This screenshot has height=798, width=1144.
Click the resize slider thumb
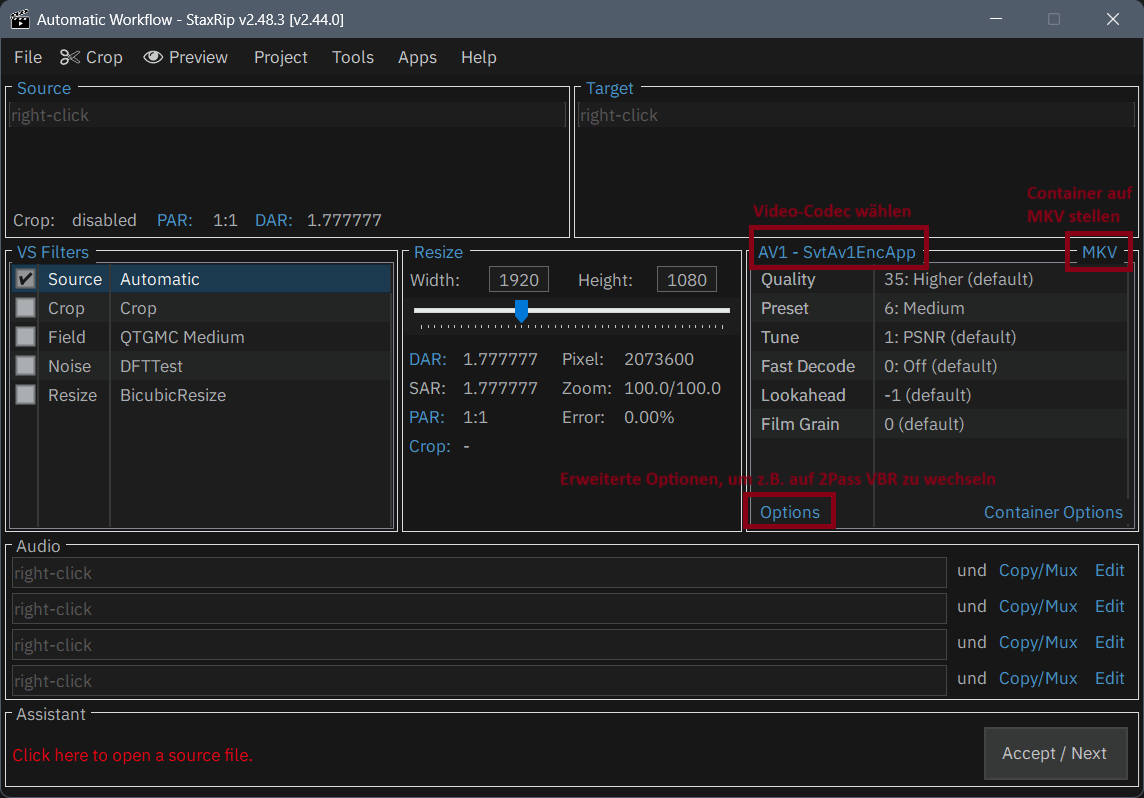click(521, 311)
